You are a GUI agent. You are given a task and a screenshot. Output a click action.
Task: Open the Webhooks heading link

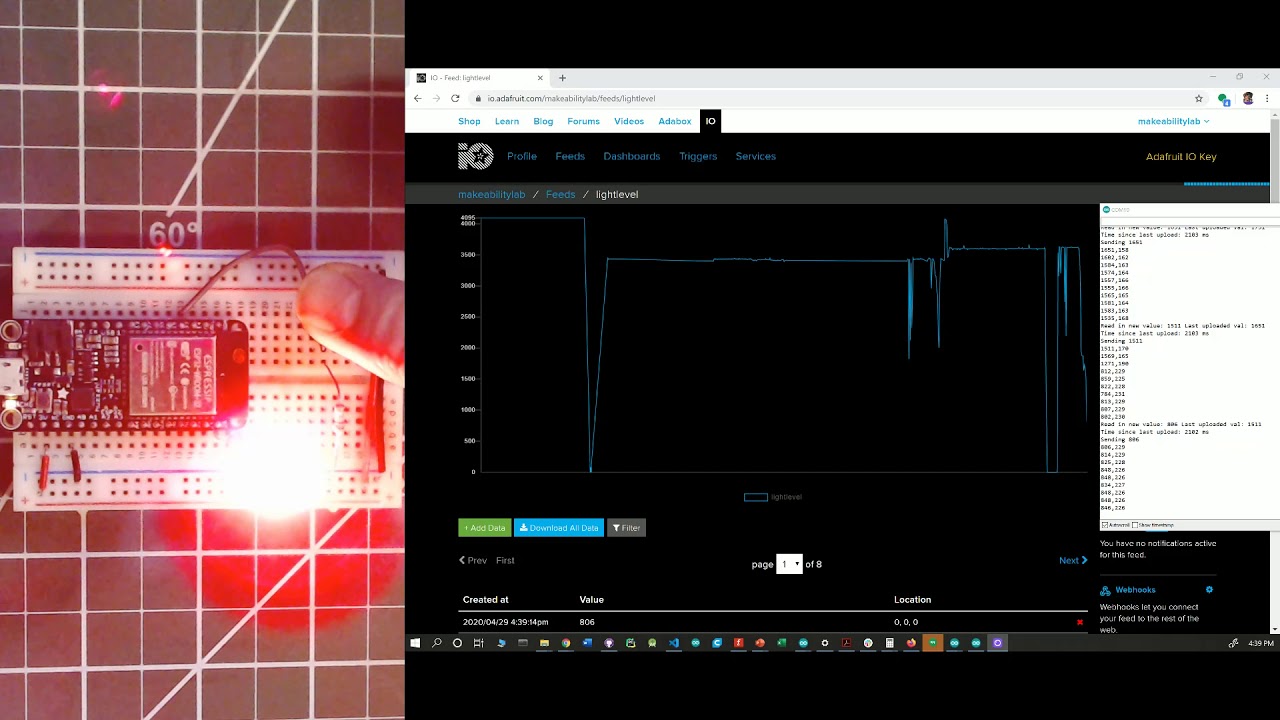click(x=1135, y=590)
